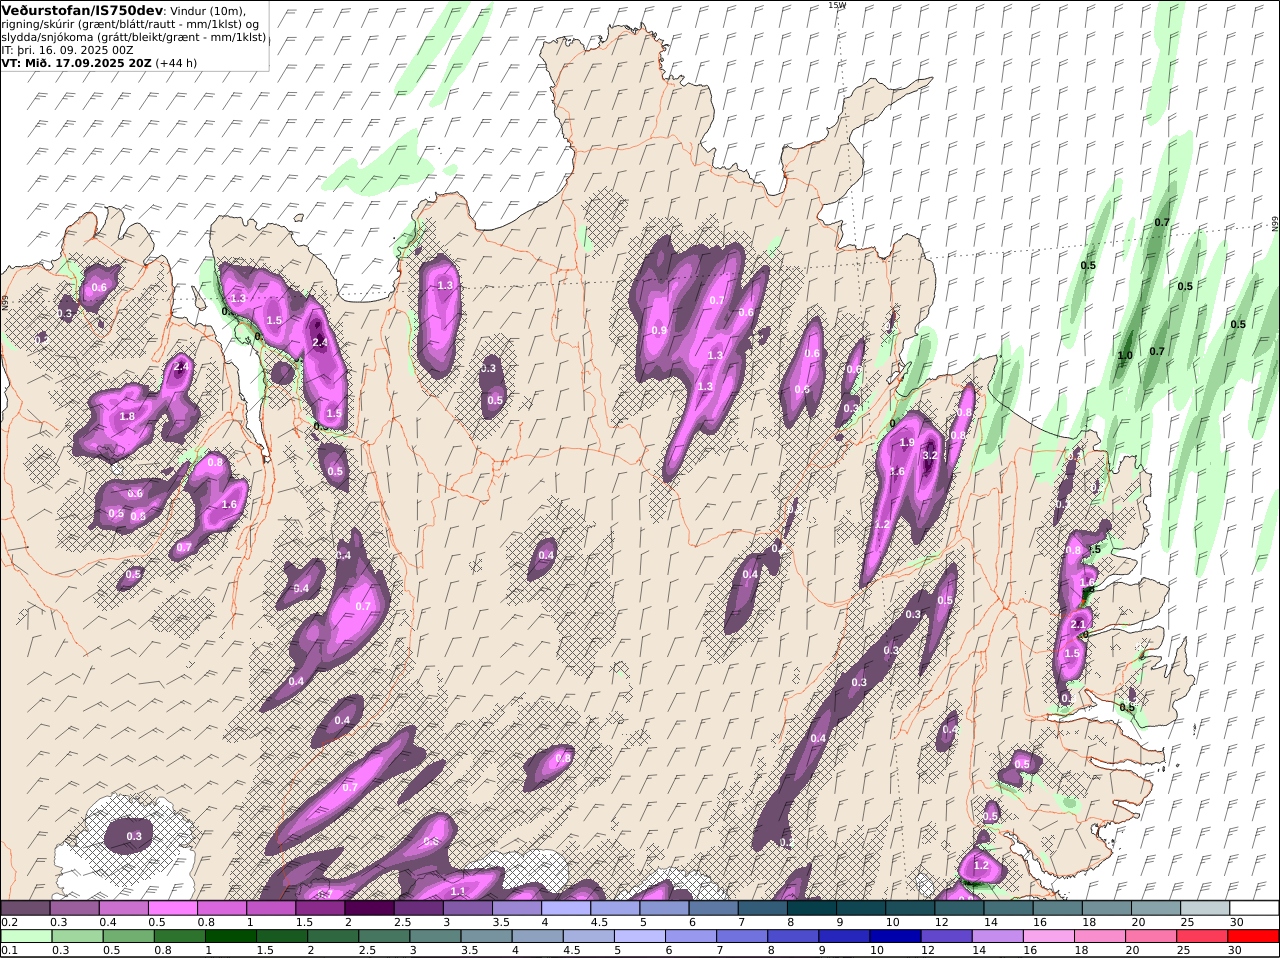Click the '0.4' label under snow legend

(x=108, y=922)
